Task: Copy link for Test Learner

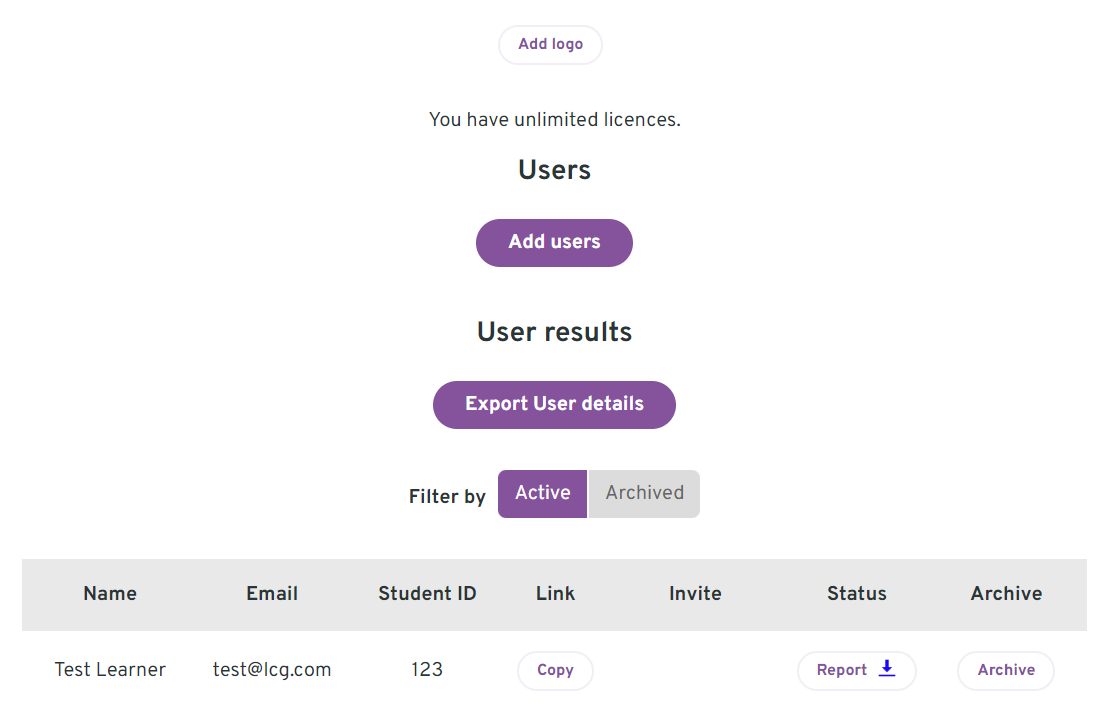Action: click(555, 670)
